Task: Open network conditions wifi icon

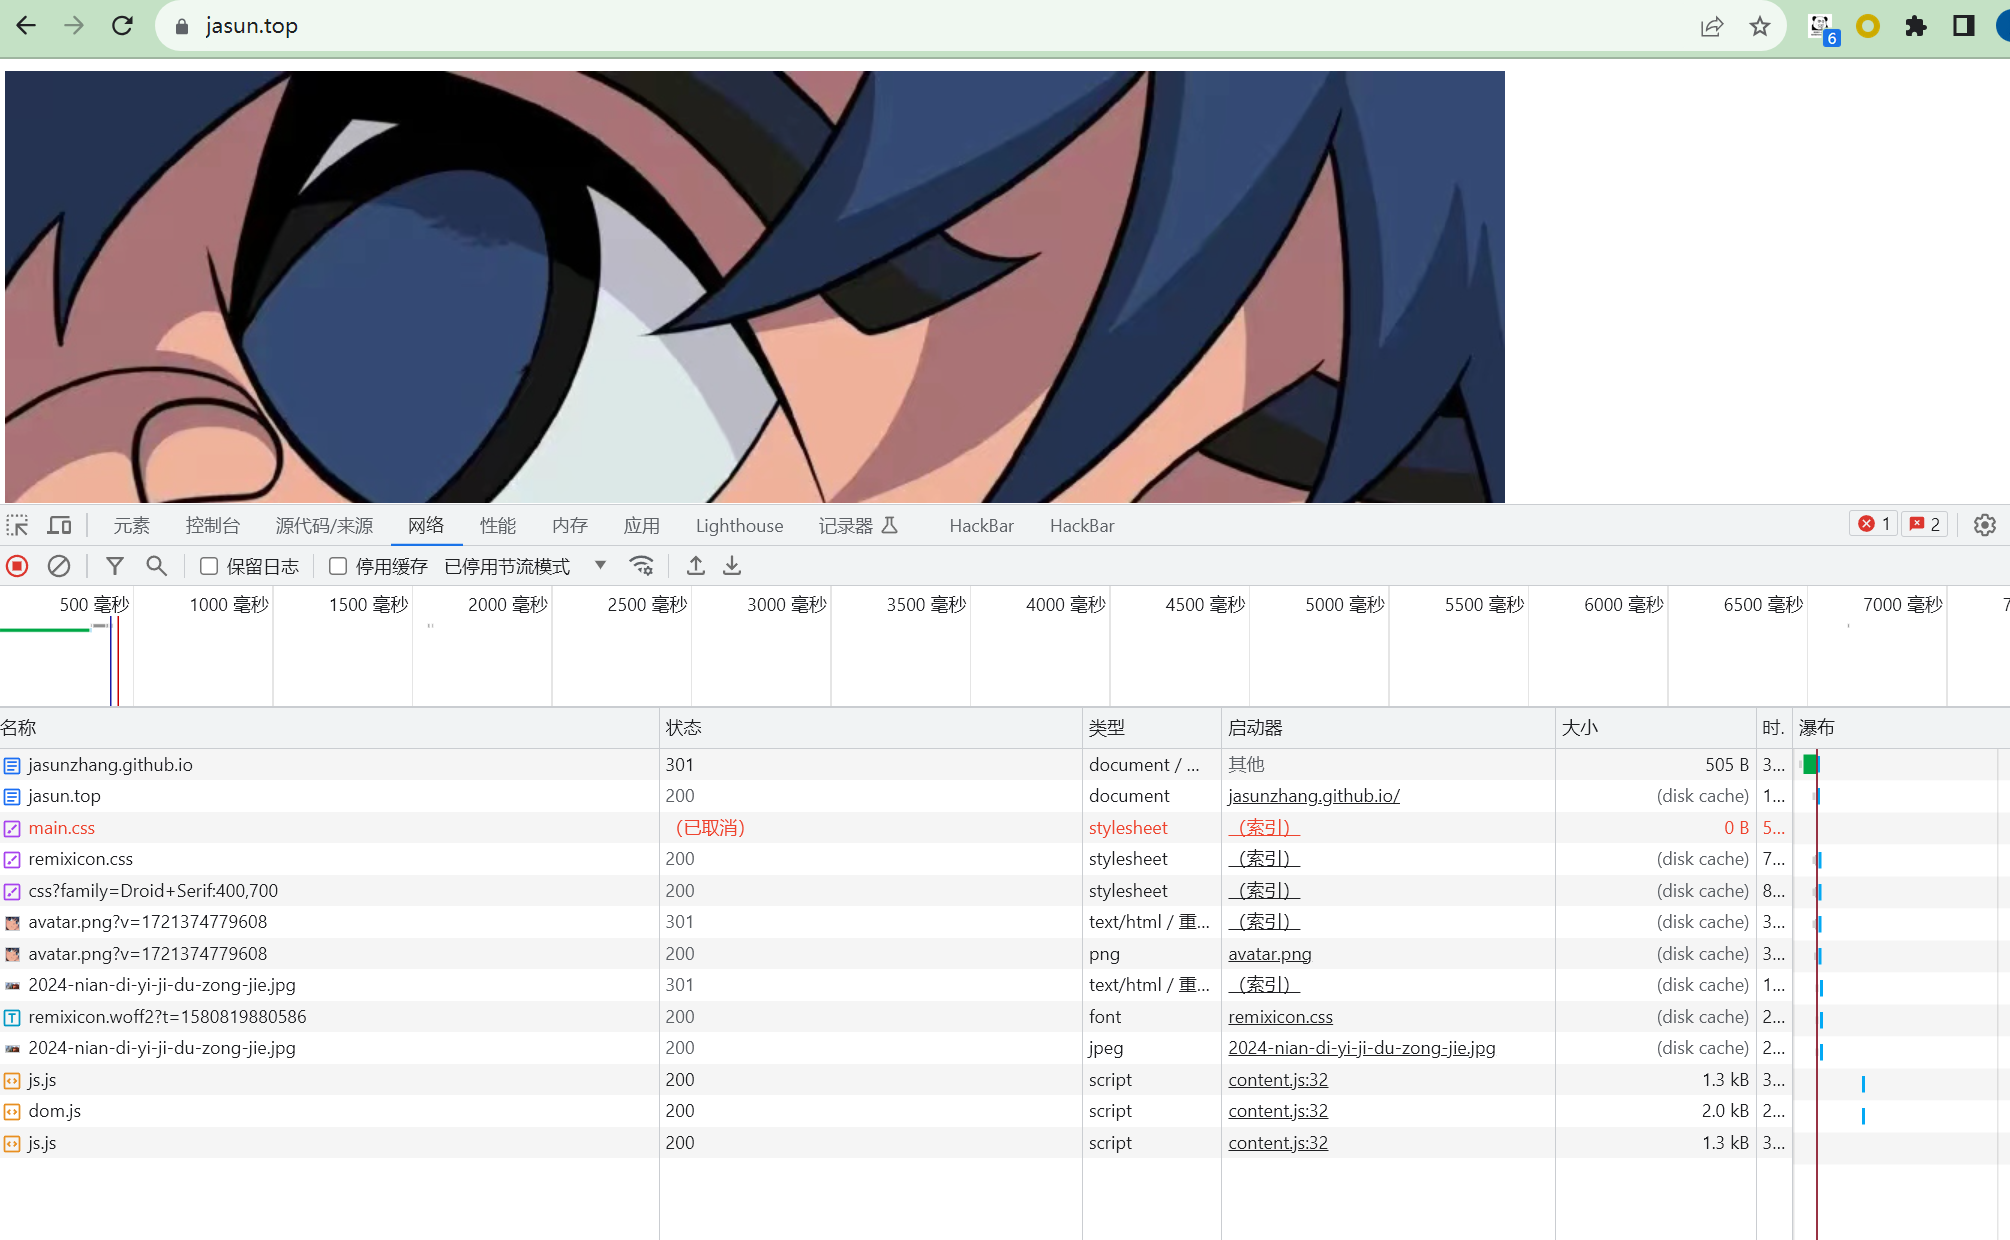Action: [x=641, y=566]
